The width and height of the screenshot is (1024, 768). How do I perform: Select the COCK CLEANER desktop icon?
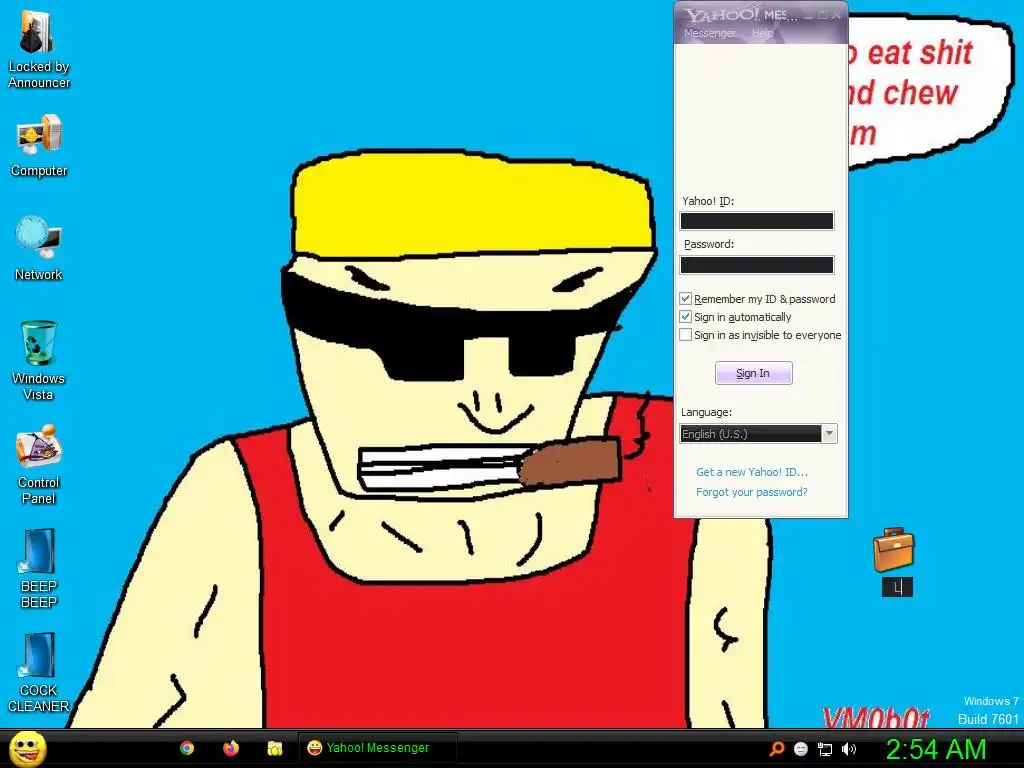(x=39, y=673)
